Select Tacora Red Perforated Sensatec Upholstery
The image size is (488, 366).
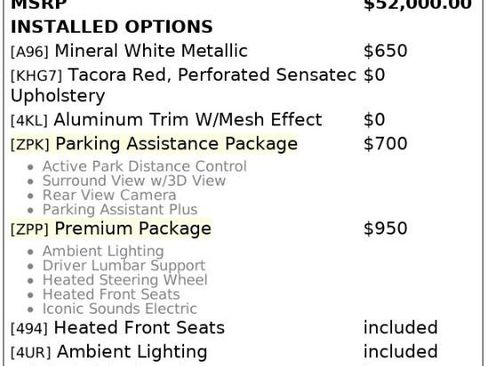pos(184,85)
